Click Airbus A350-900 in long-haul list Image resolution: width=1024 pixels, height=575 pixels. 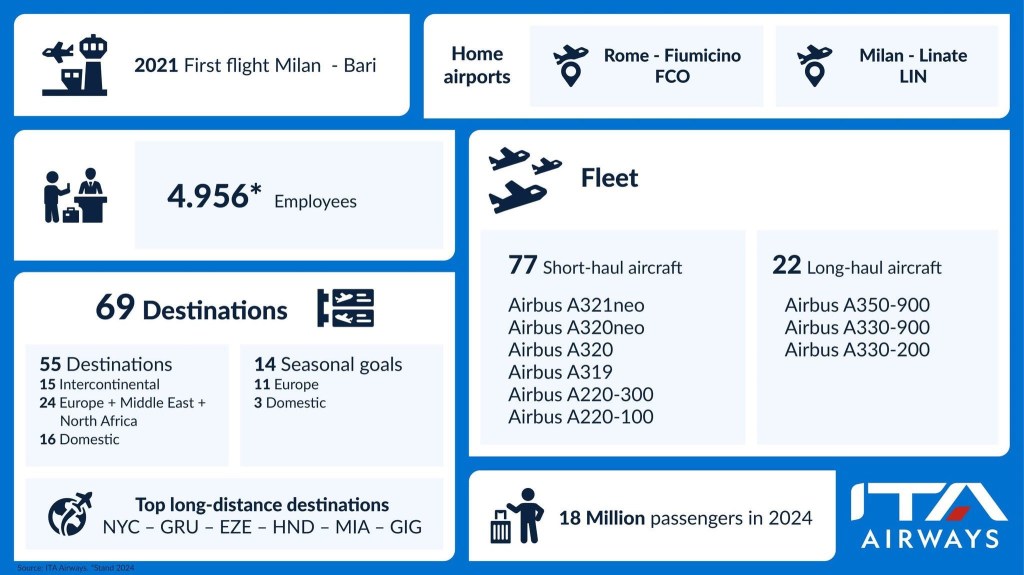[857, 305]
